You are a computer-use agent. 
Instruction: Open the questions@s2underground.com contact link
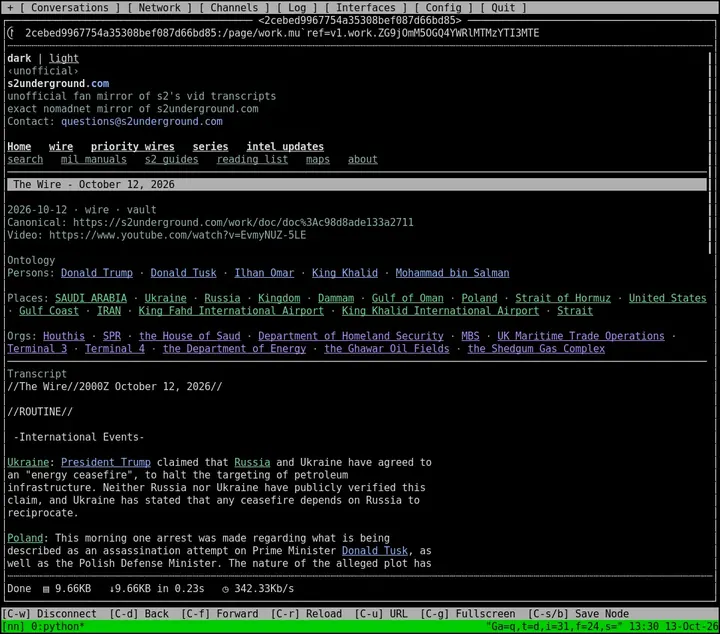(142, 122)
